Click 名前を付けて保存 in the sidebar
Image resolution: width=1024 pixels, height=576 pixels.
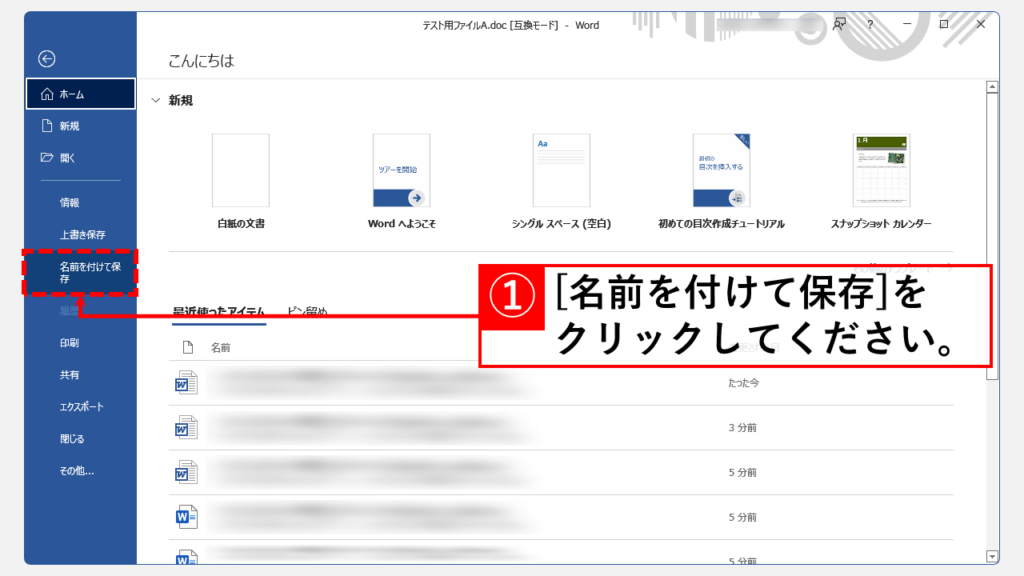point(89,273)
